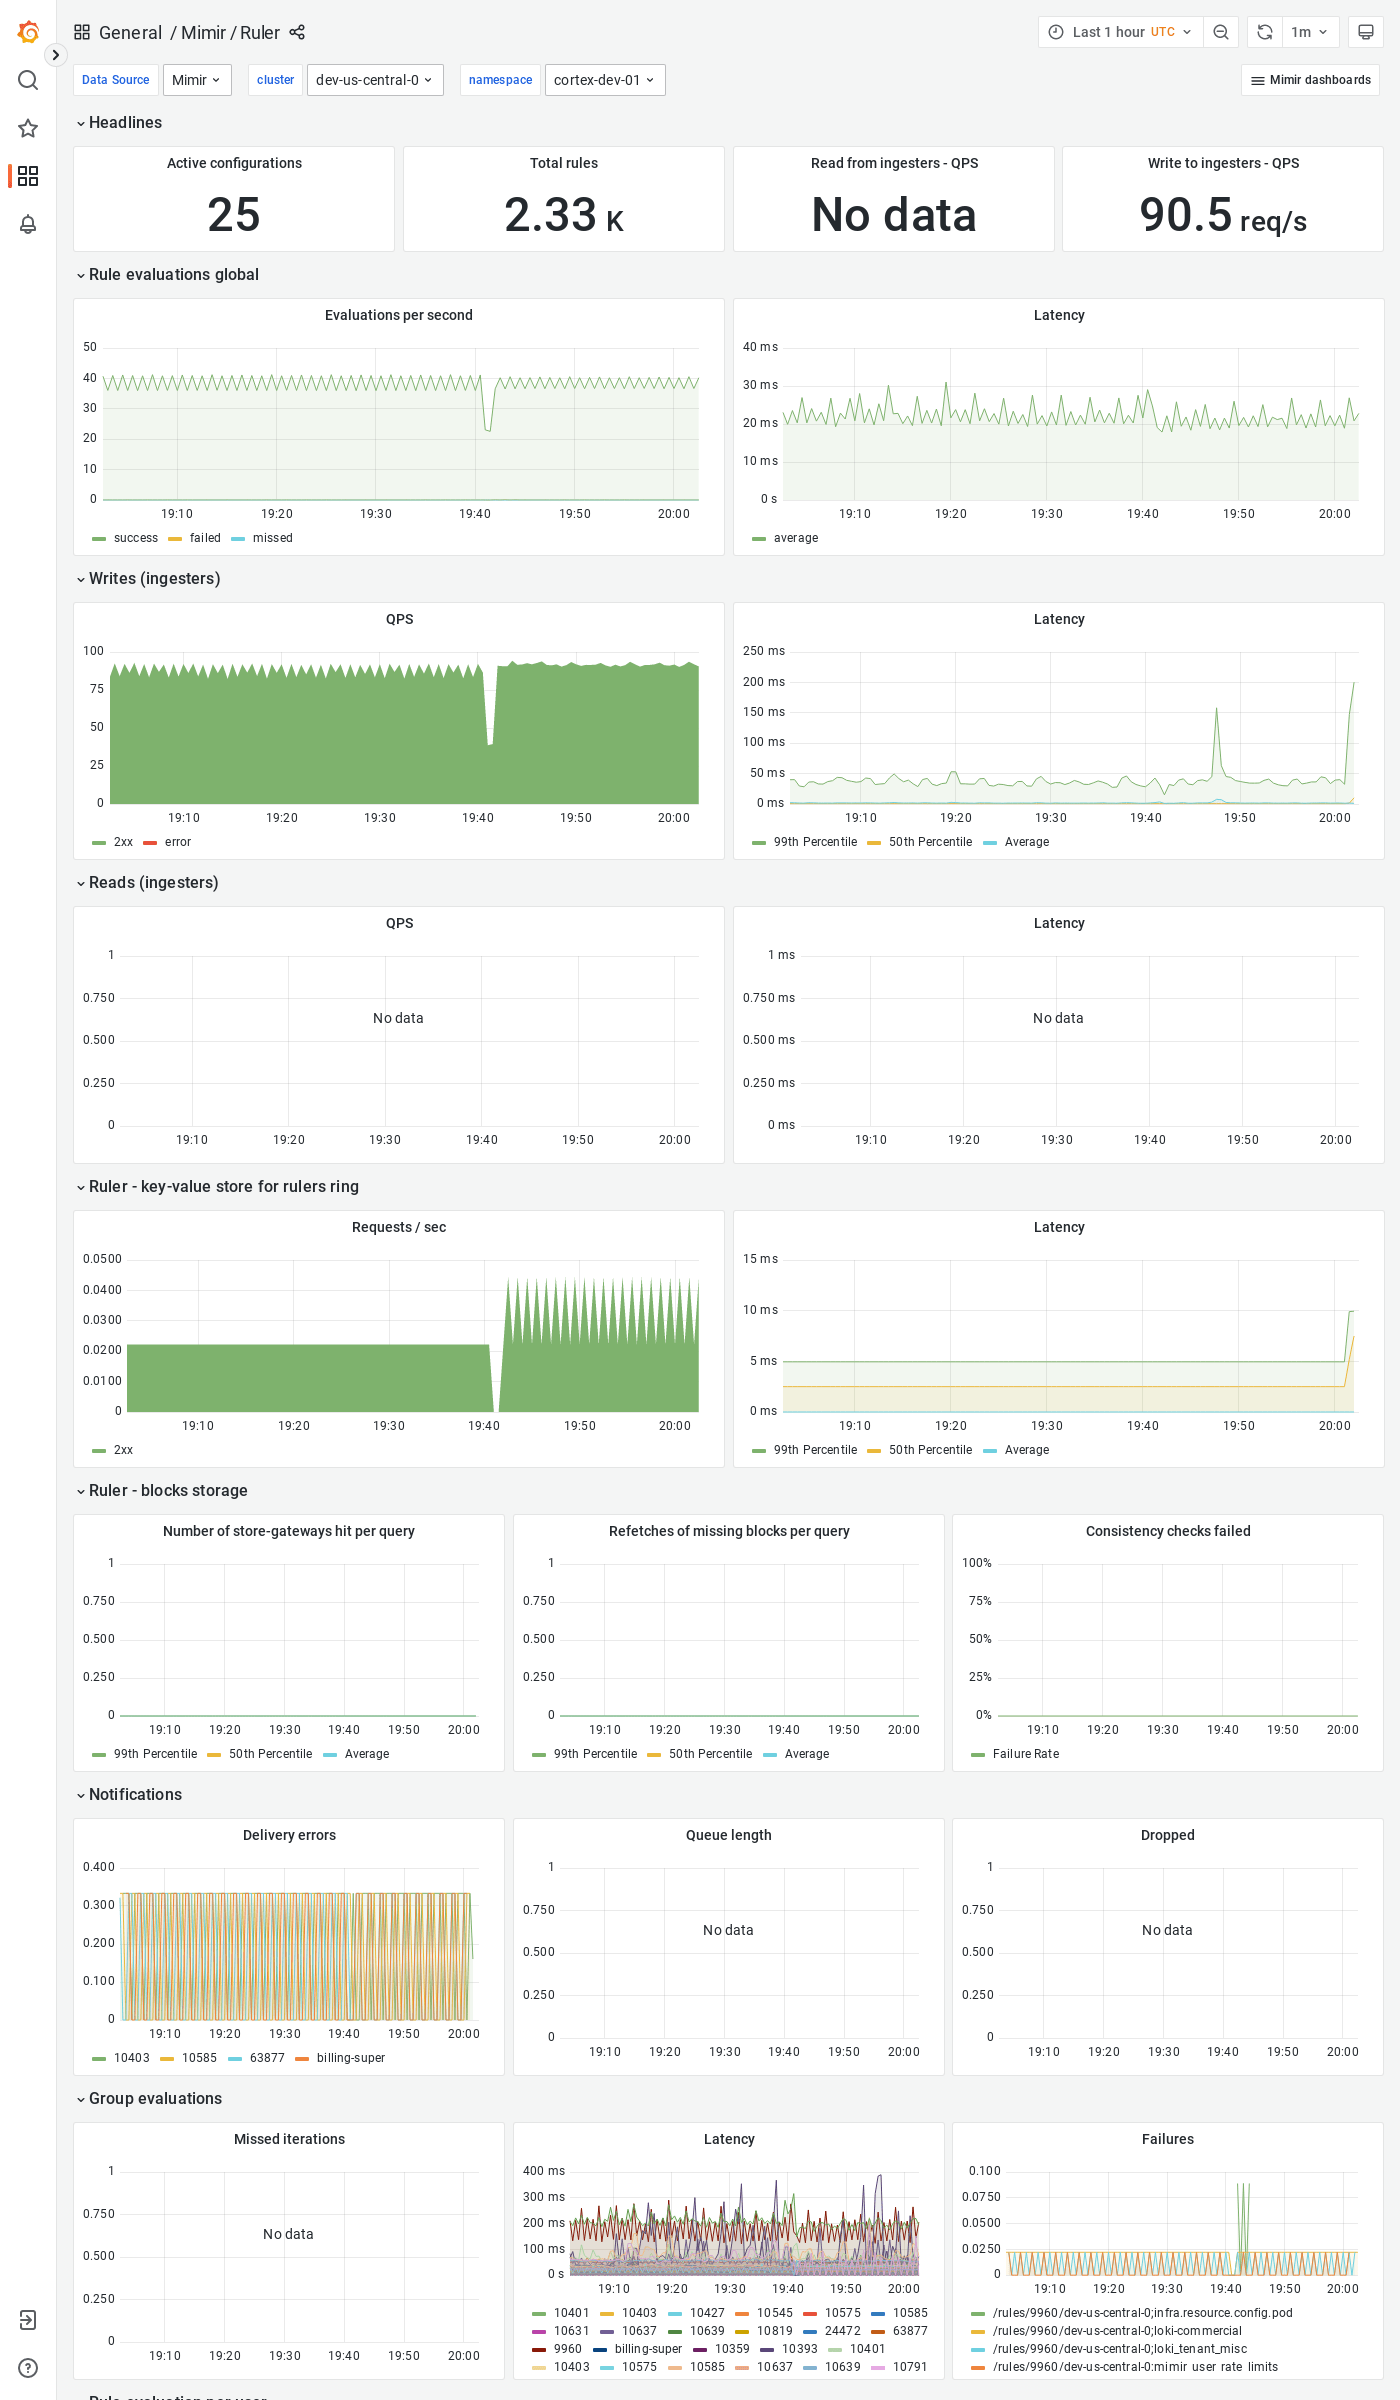Toggle error series in Writes QPS legend
This screenshot has width=1400, height=2400.
coord(177,842)
